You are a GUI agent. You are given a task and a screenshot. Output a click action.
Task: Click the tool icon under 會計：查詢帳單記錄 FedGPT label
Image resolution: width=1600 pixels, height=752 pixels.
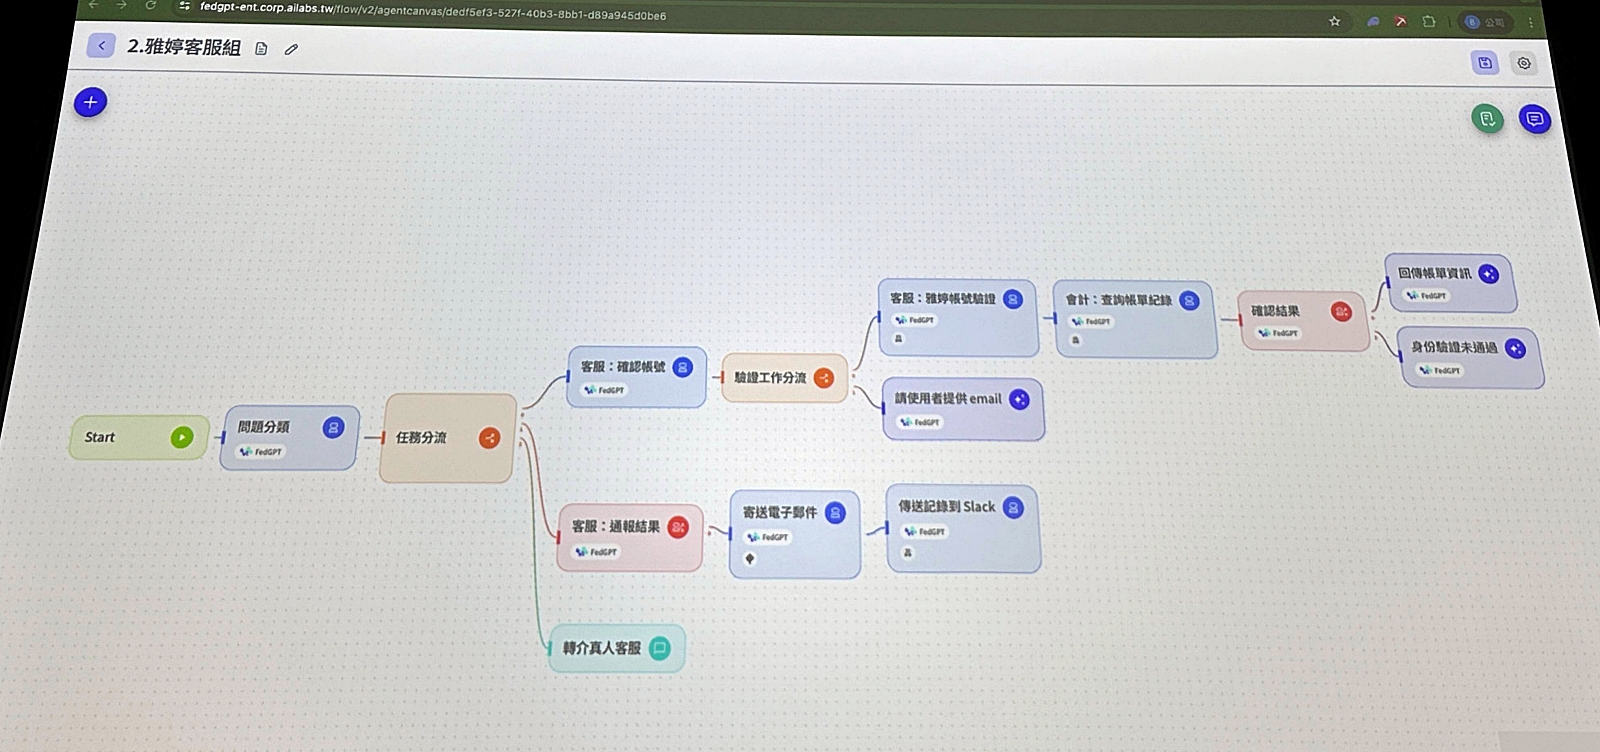click(1076, 340)
